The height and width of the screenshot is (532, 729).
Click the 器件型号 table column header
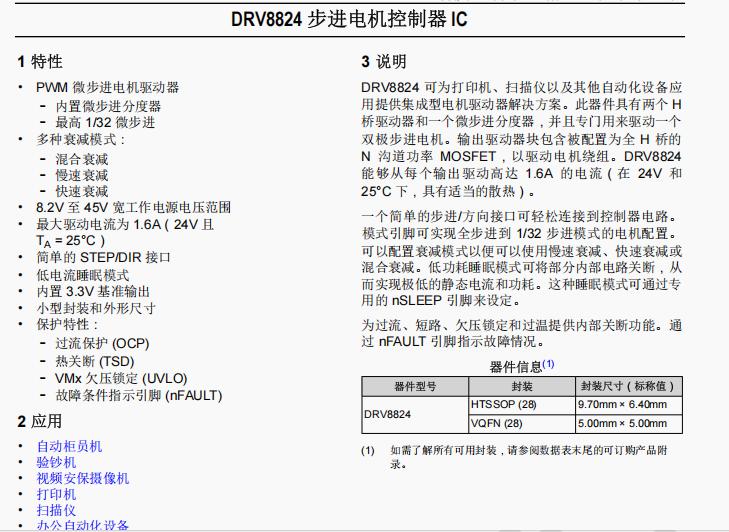[415, 386]
